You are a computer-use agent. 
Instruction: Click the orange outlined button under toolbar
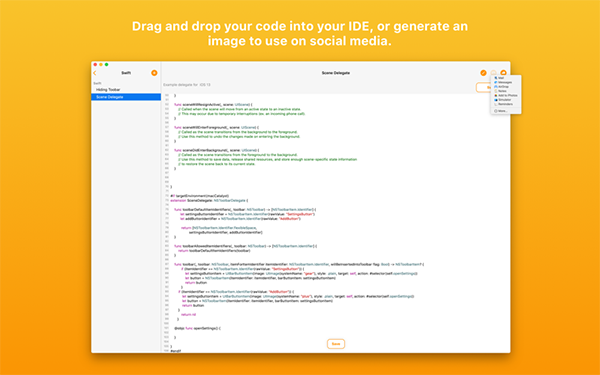tap(483, 88)
